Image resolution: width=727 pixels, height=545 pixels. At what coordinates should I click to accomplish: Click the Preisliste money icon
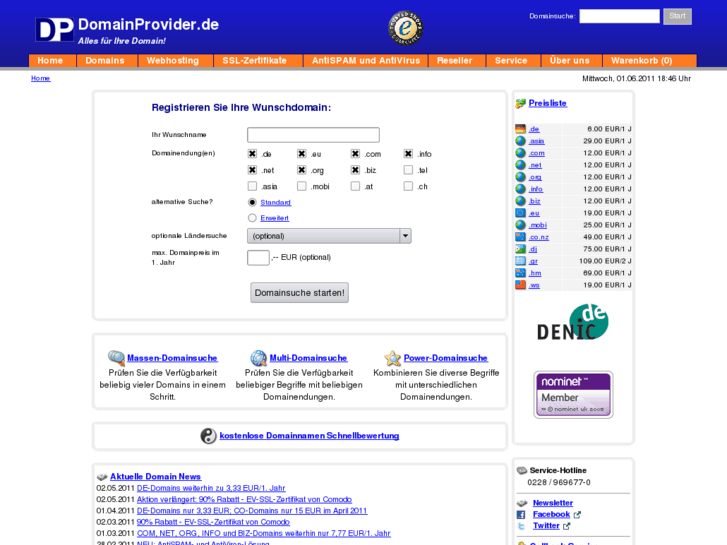pos(521,103)
